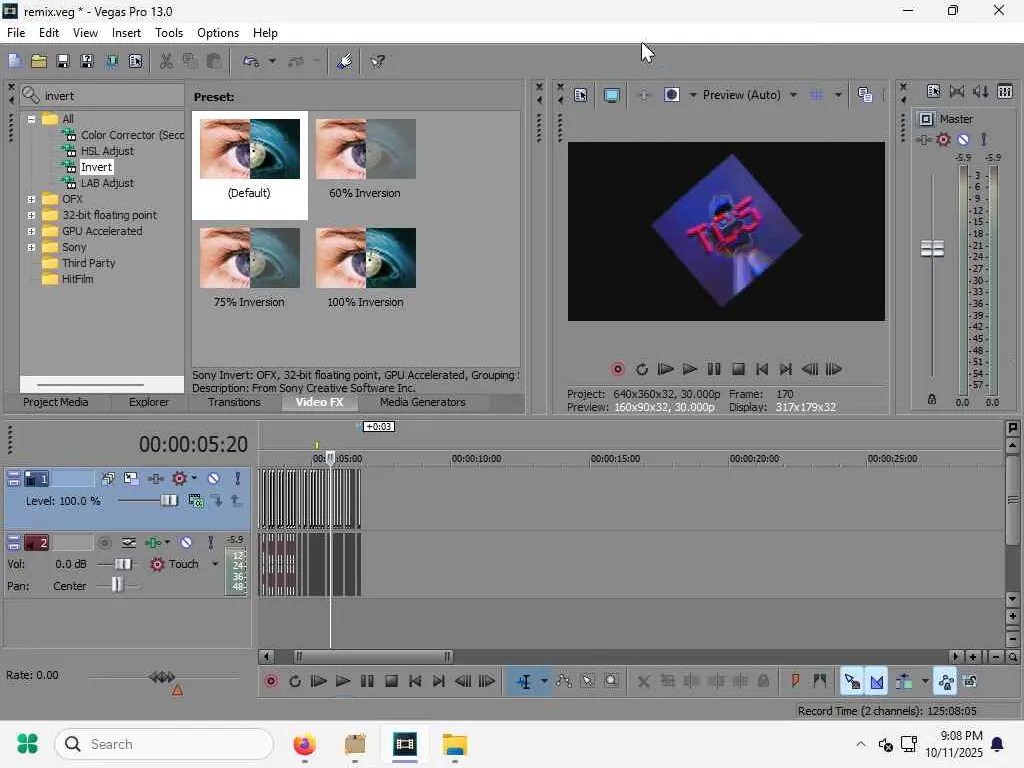Click Stop in the preview window transport
Screen dimensions: 1024x768
(x=738, y=370)
